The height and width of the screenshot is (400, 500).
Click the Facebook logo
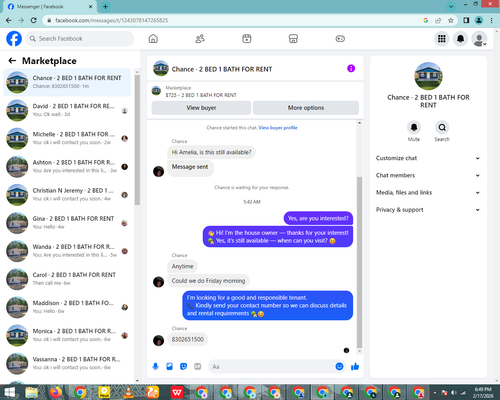(x=14, y=39)
